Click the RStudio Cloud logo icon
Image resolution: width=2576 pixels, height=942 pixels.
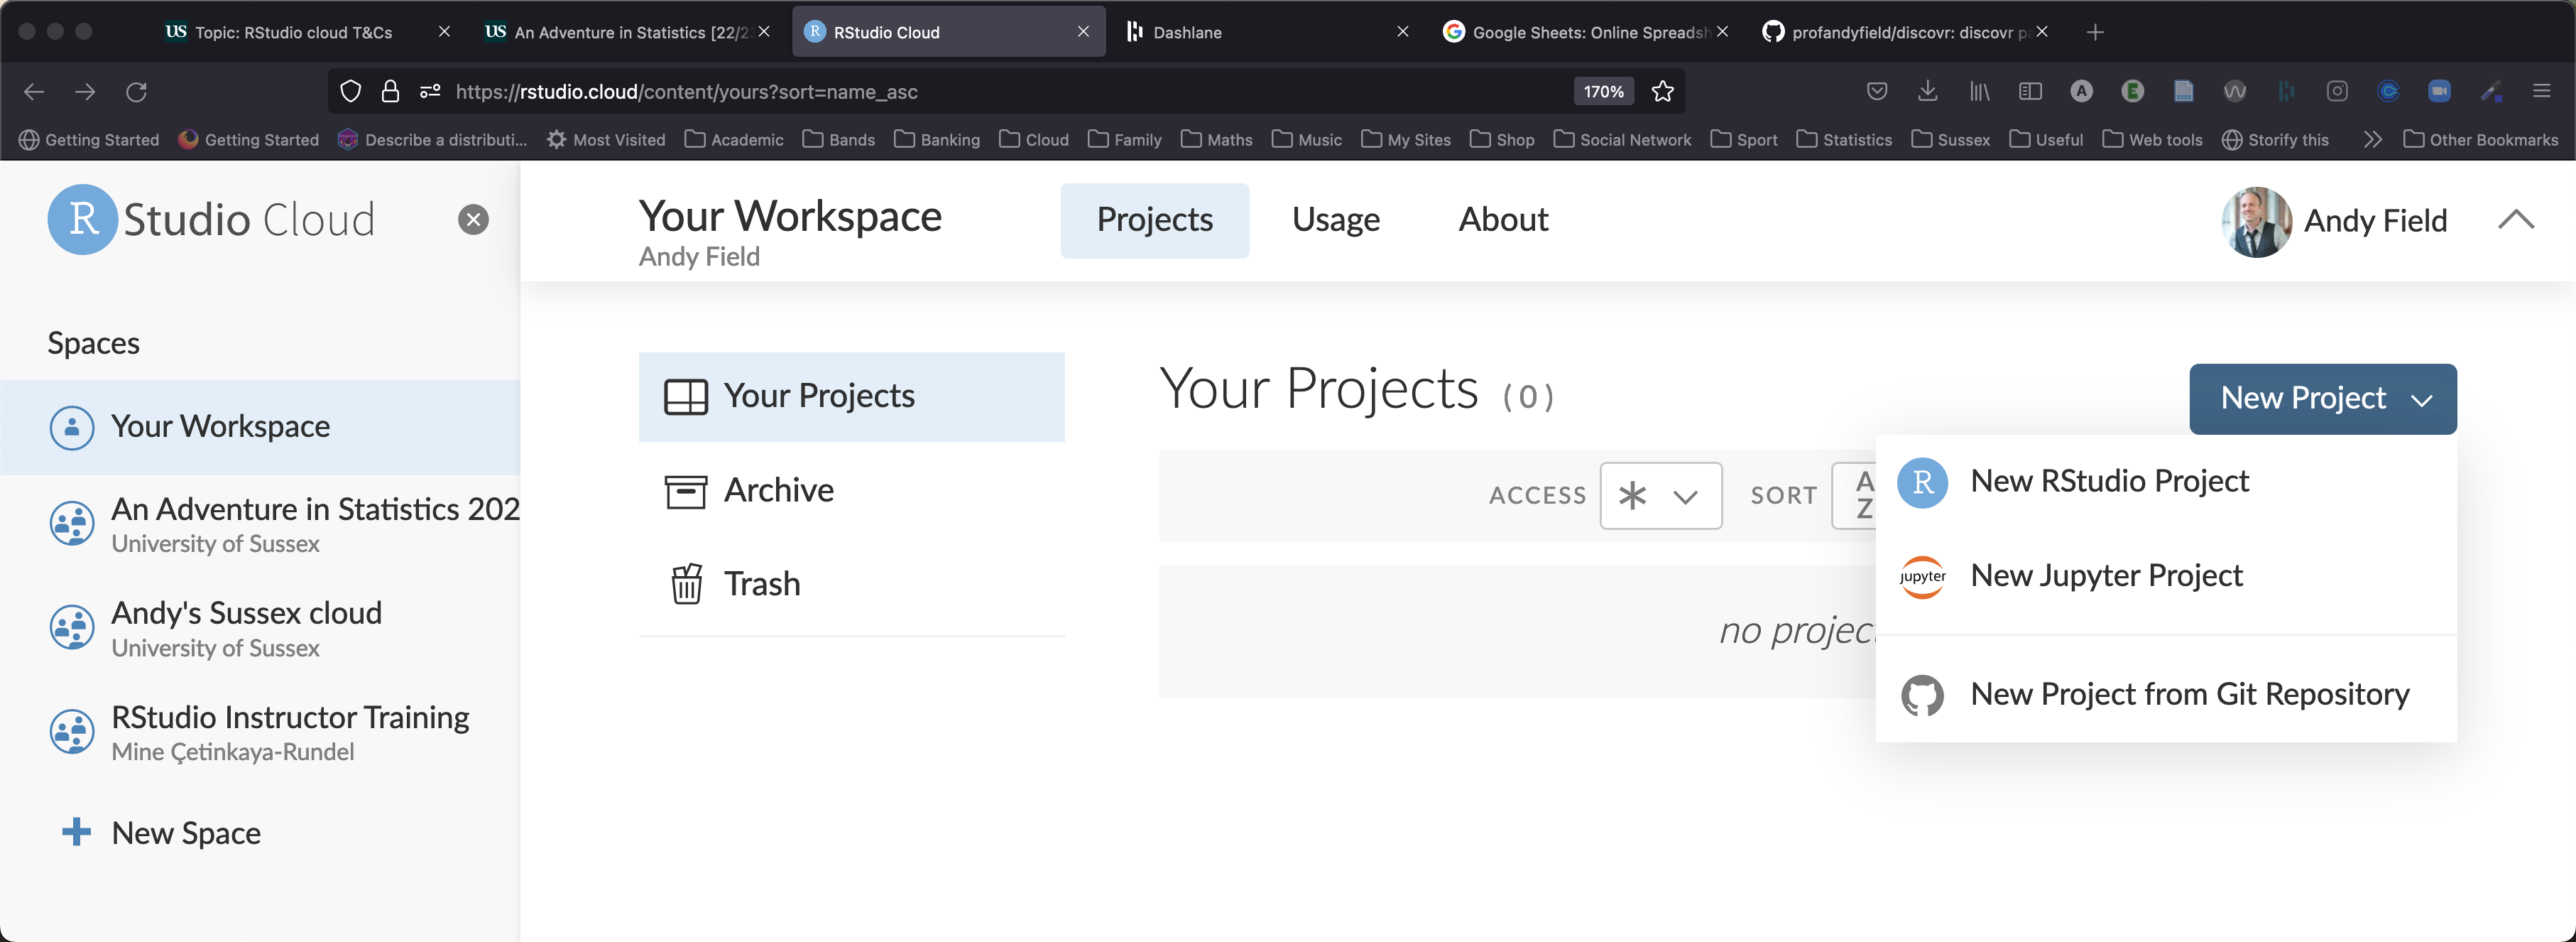coord(83,219)
